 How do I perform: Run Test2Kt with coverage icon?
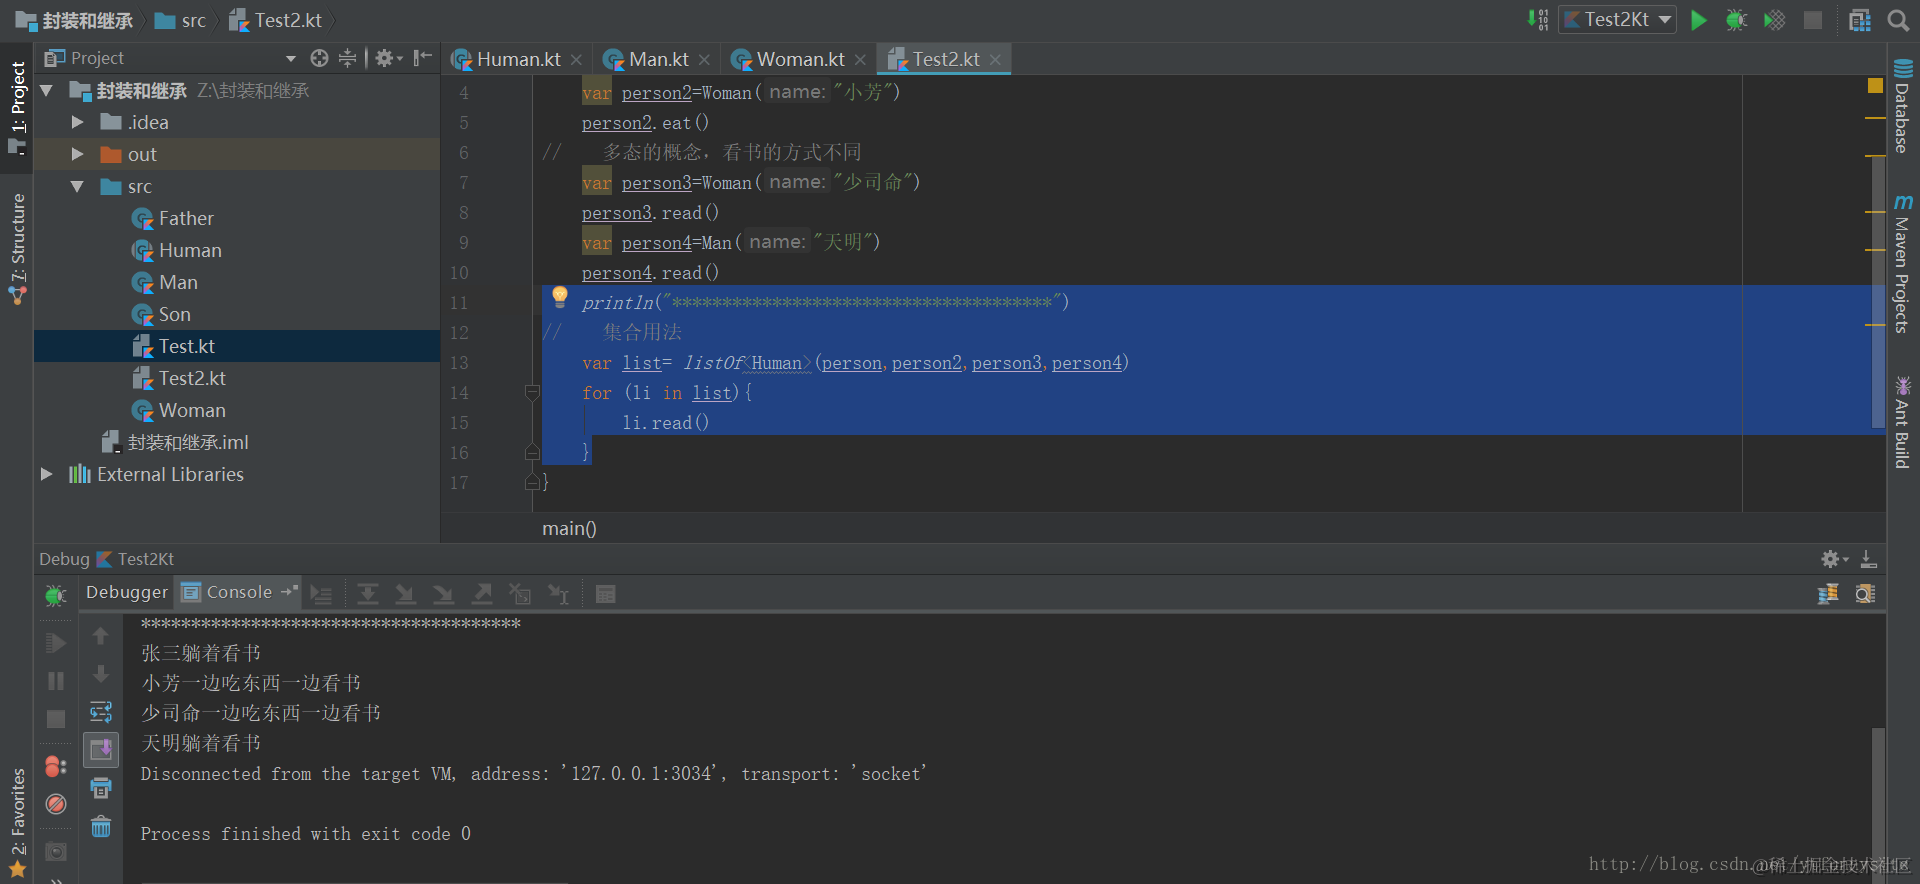coord(1774,20)
